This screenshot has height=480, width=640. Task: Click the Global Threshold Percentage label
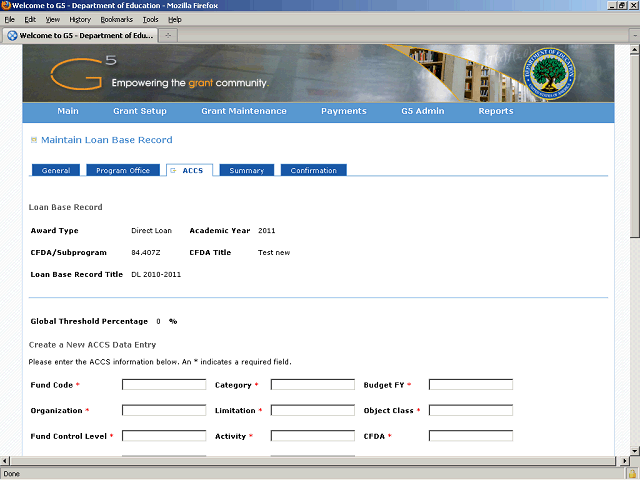tap(89, 321)
